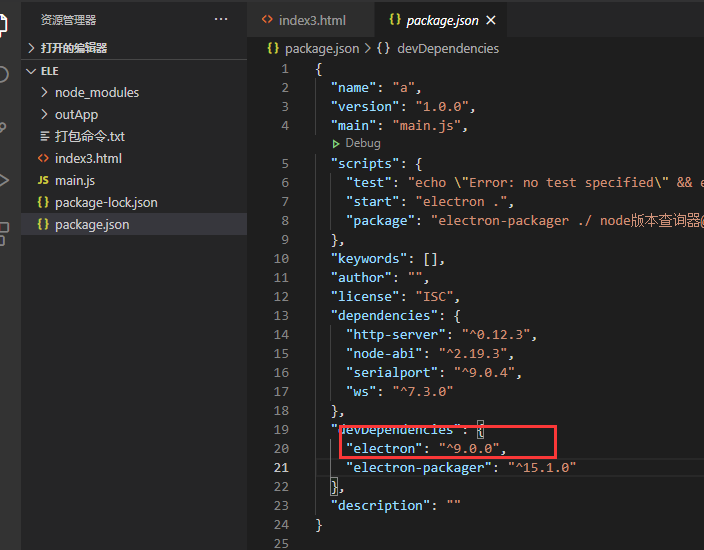Select the package.json editor tab

(x=442, y=20)
